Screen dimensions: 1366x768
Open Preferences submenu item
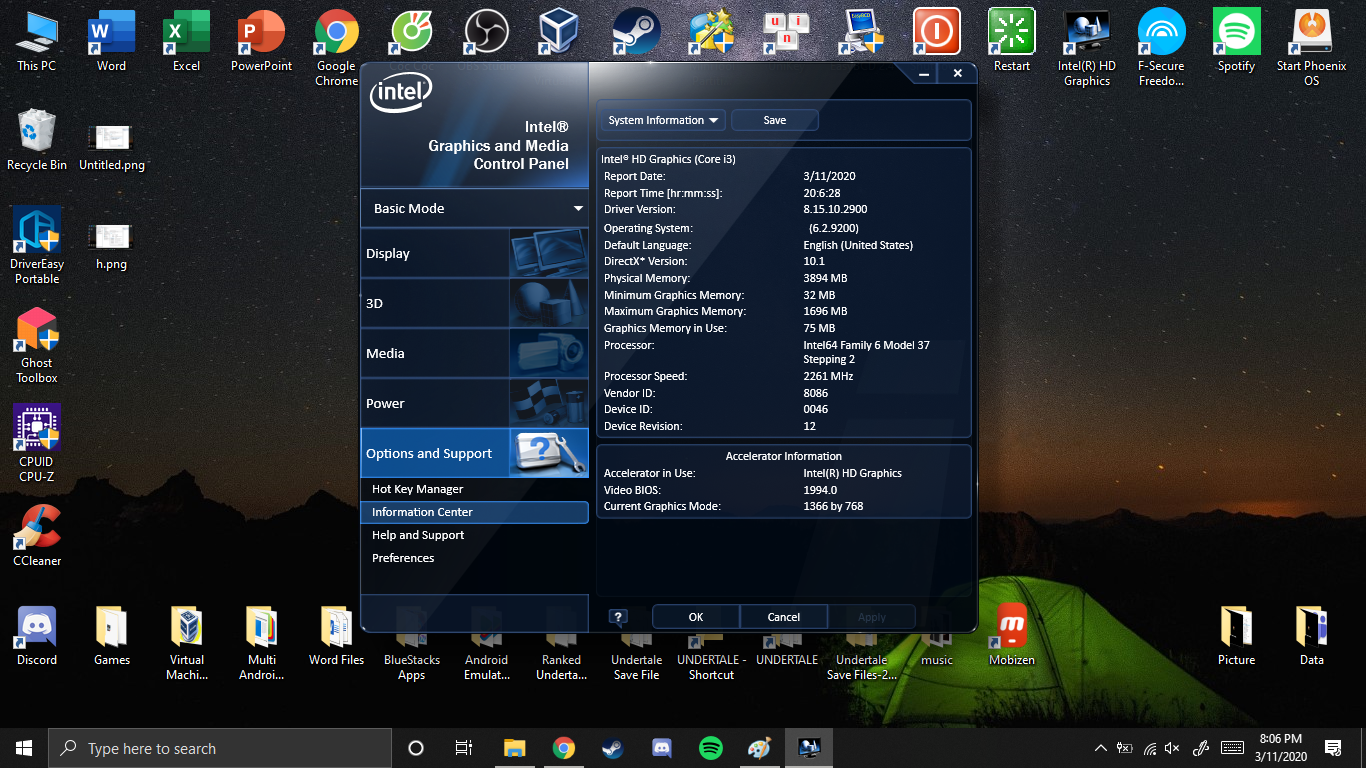click(403, 558)
